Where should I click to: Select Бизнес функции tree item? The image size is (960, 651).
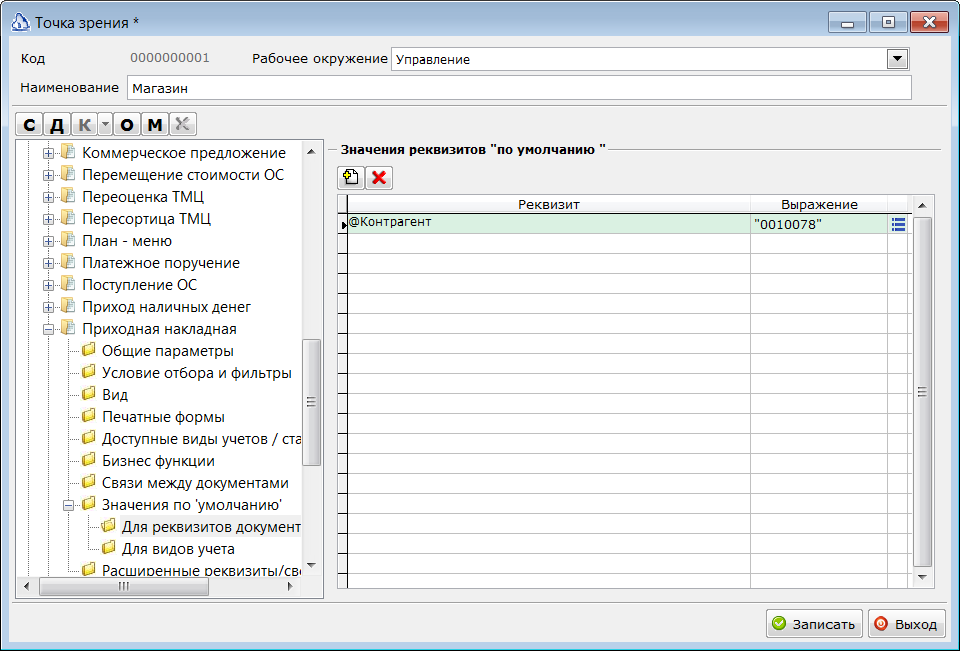pos(158,461)
